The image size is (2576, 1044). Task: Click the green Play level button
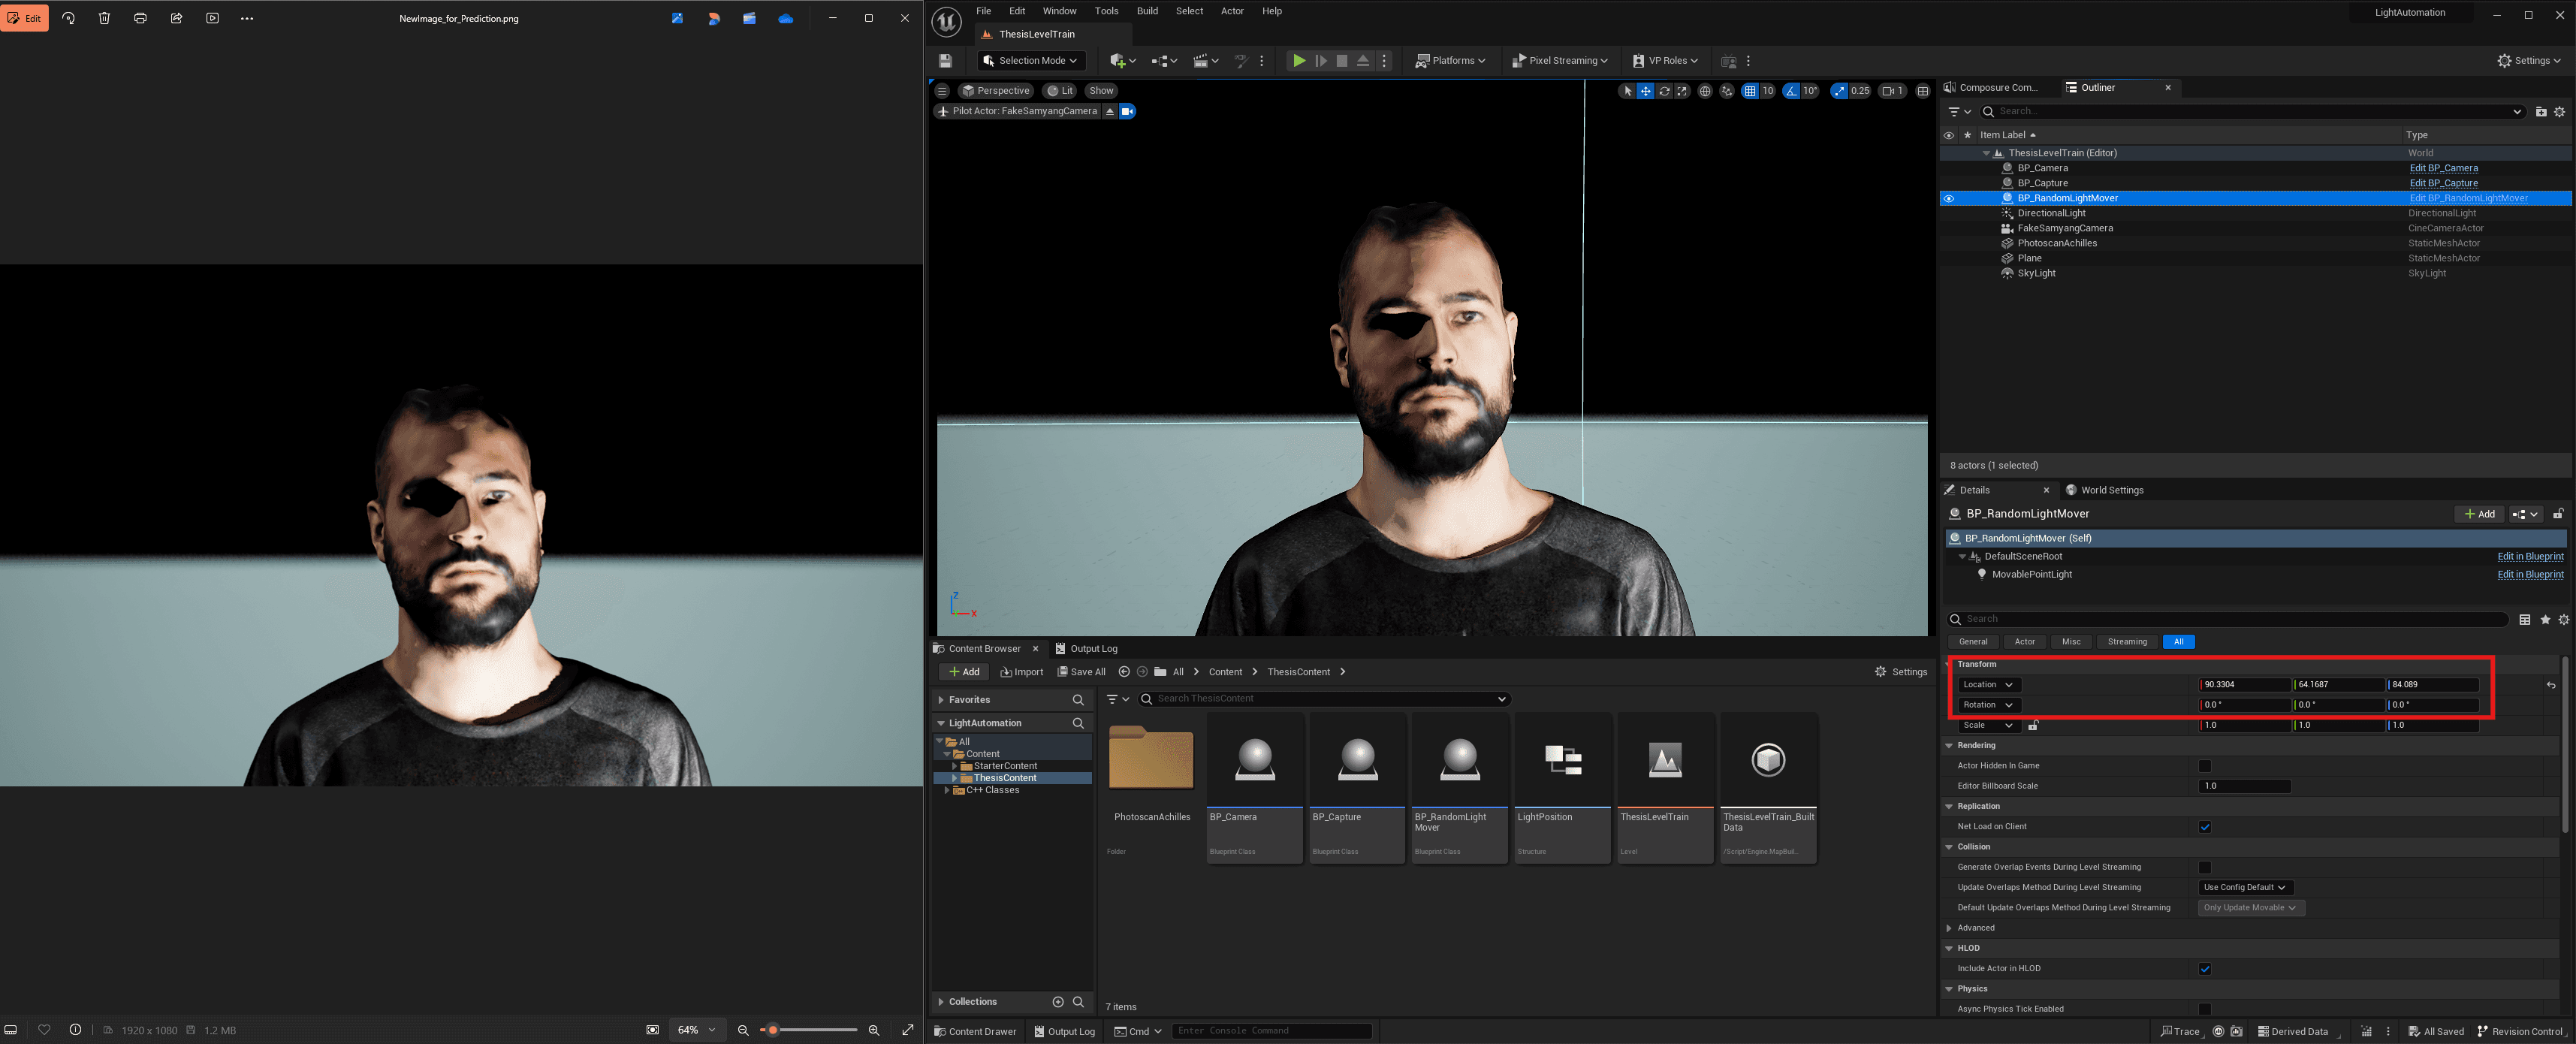coord(1298,61)
